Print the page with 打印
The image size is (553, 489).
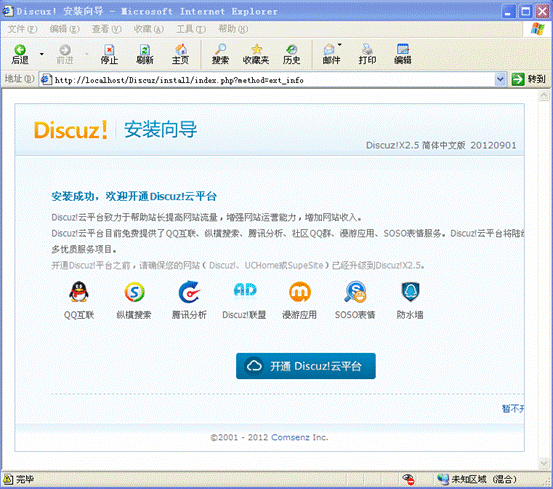(x=367, y=55)
